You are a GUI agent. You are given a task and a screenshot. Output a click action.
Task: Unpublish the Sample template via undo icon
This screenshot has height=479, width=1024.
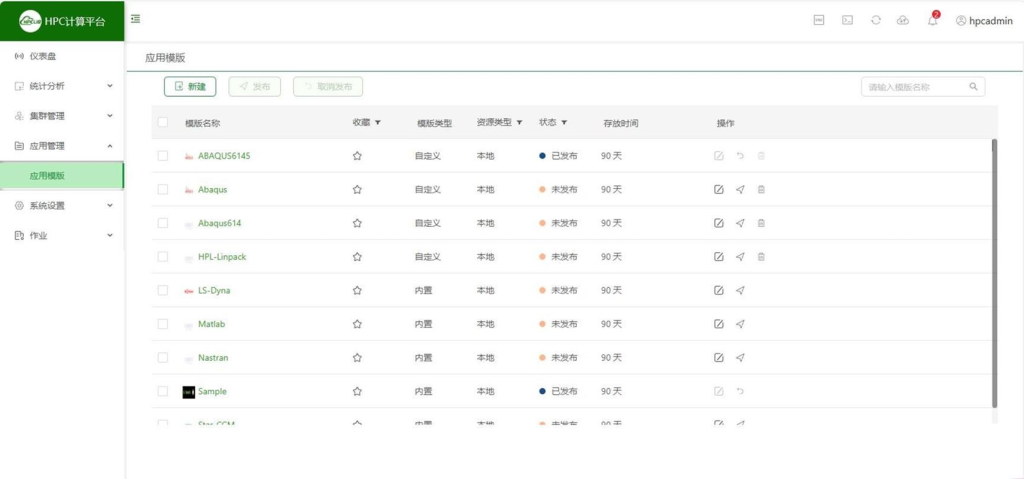pos(740,391)
